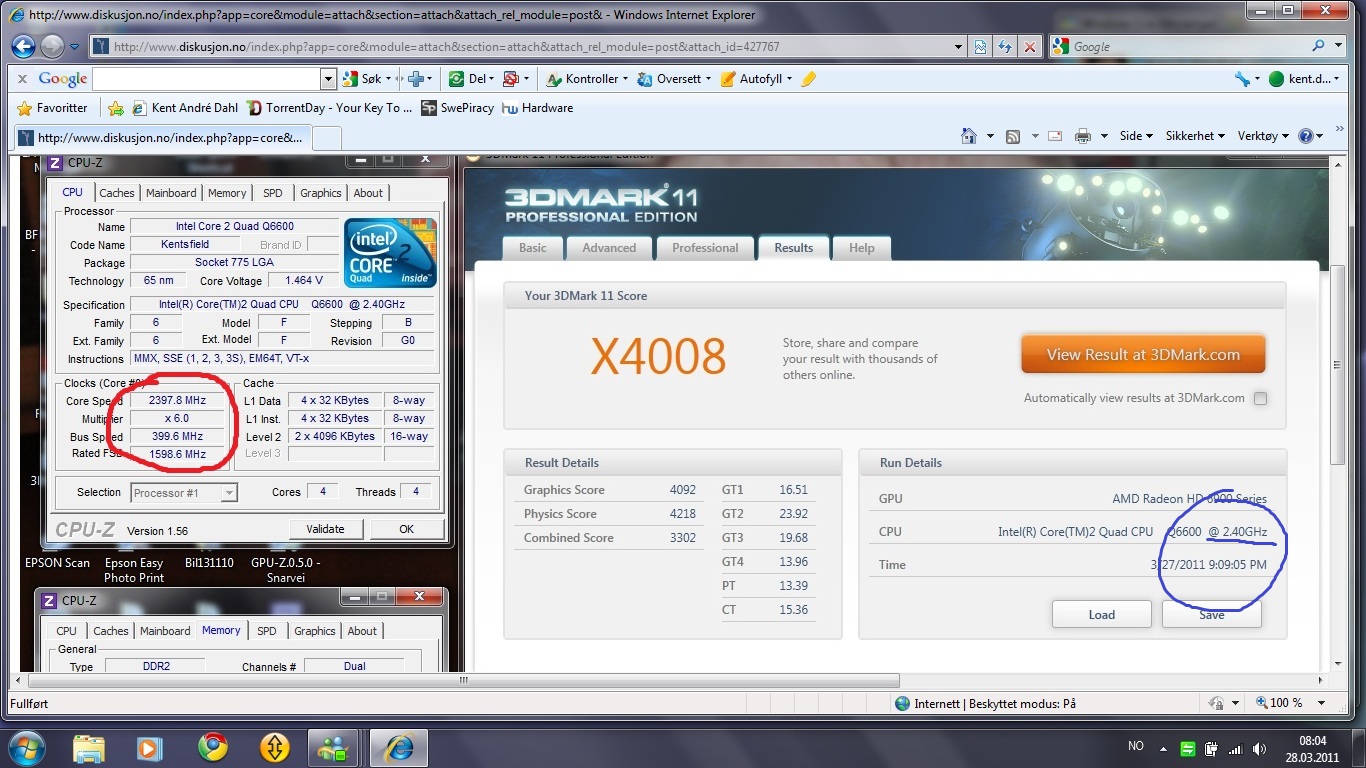The height and width of the screenshot is (768, 1366).
Task: Click the Read Mail envelope icon
Action: click(x=1053, y=136)
